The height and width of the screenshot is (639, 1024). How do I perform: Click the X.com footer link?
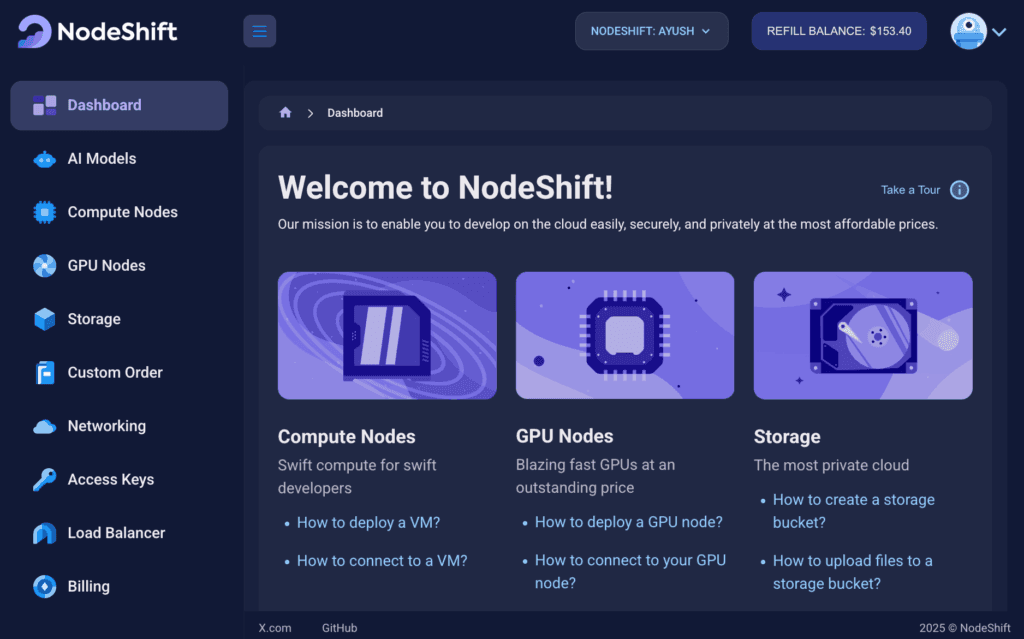(x=275, y=628)
